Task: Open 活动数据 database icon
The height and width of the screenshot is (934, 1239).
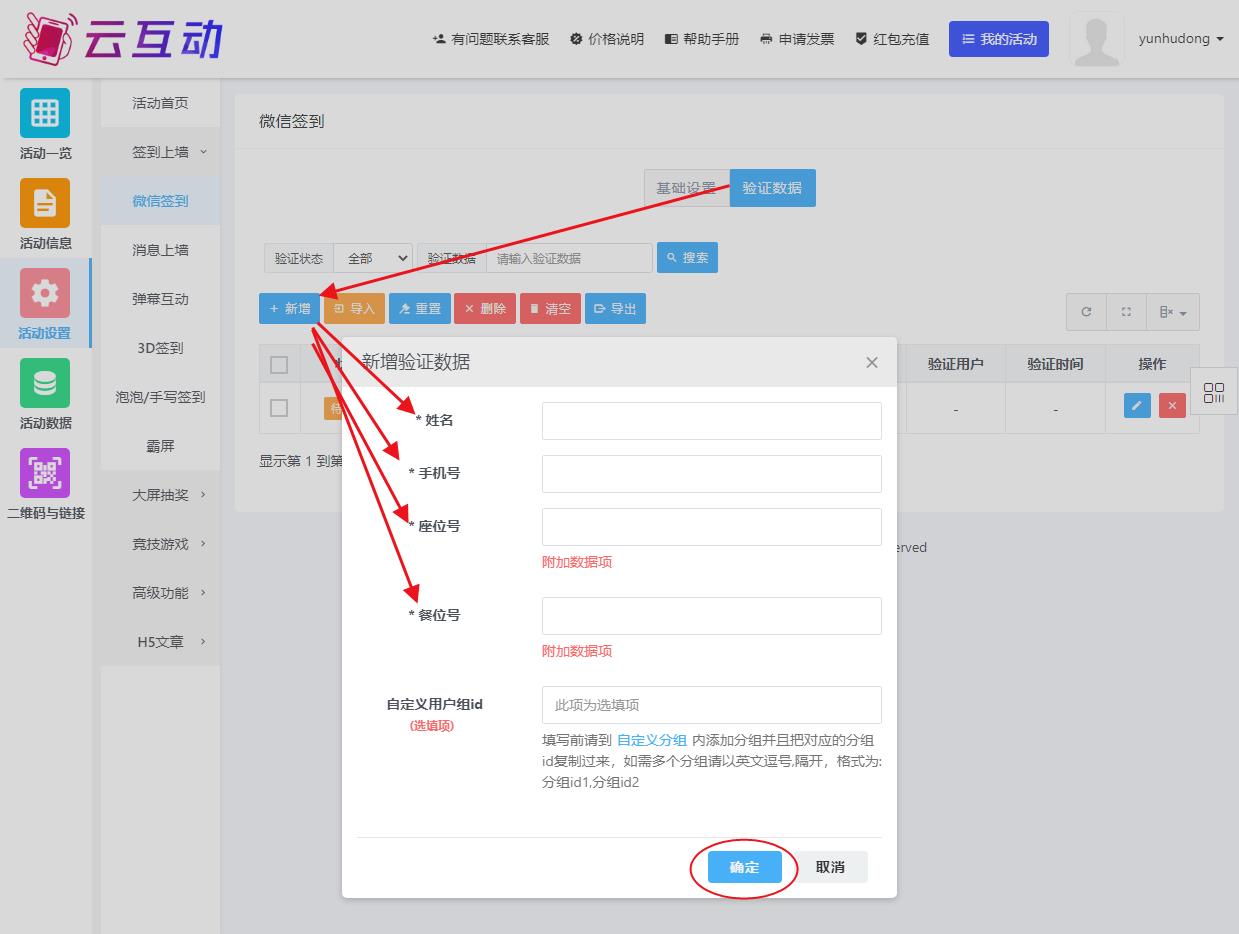Action: 45,383
